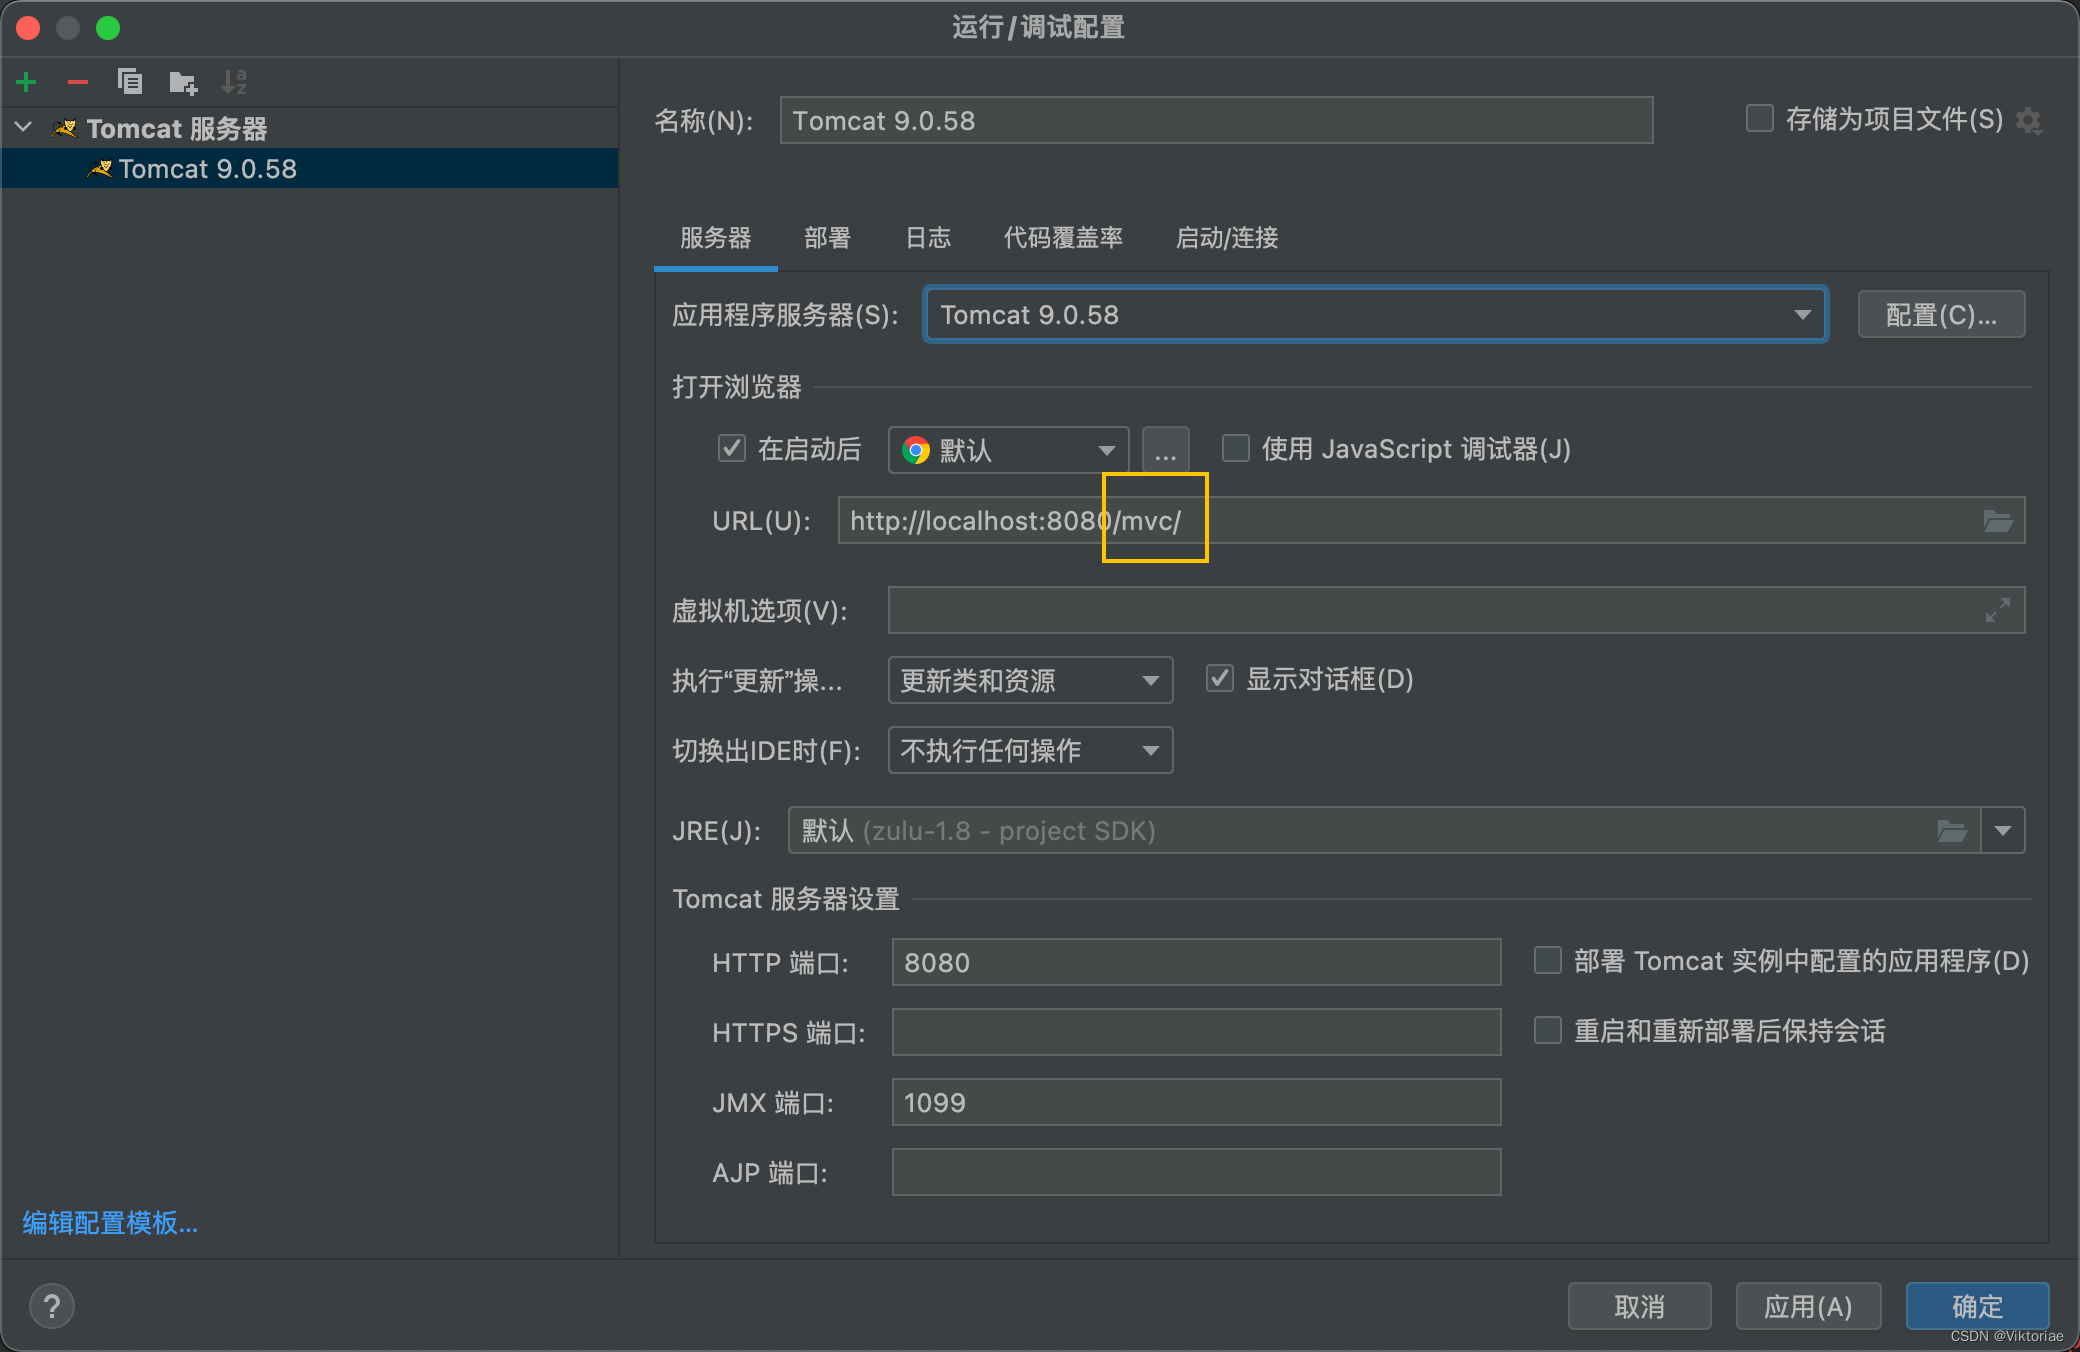Switch to the 启动/连接 tab

[x=1226, y=238]
